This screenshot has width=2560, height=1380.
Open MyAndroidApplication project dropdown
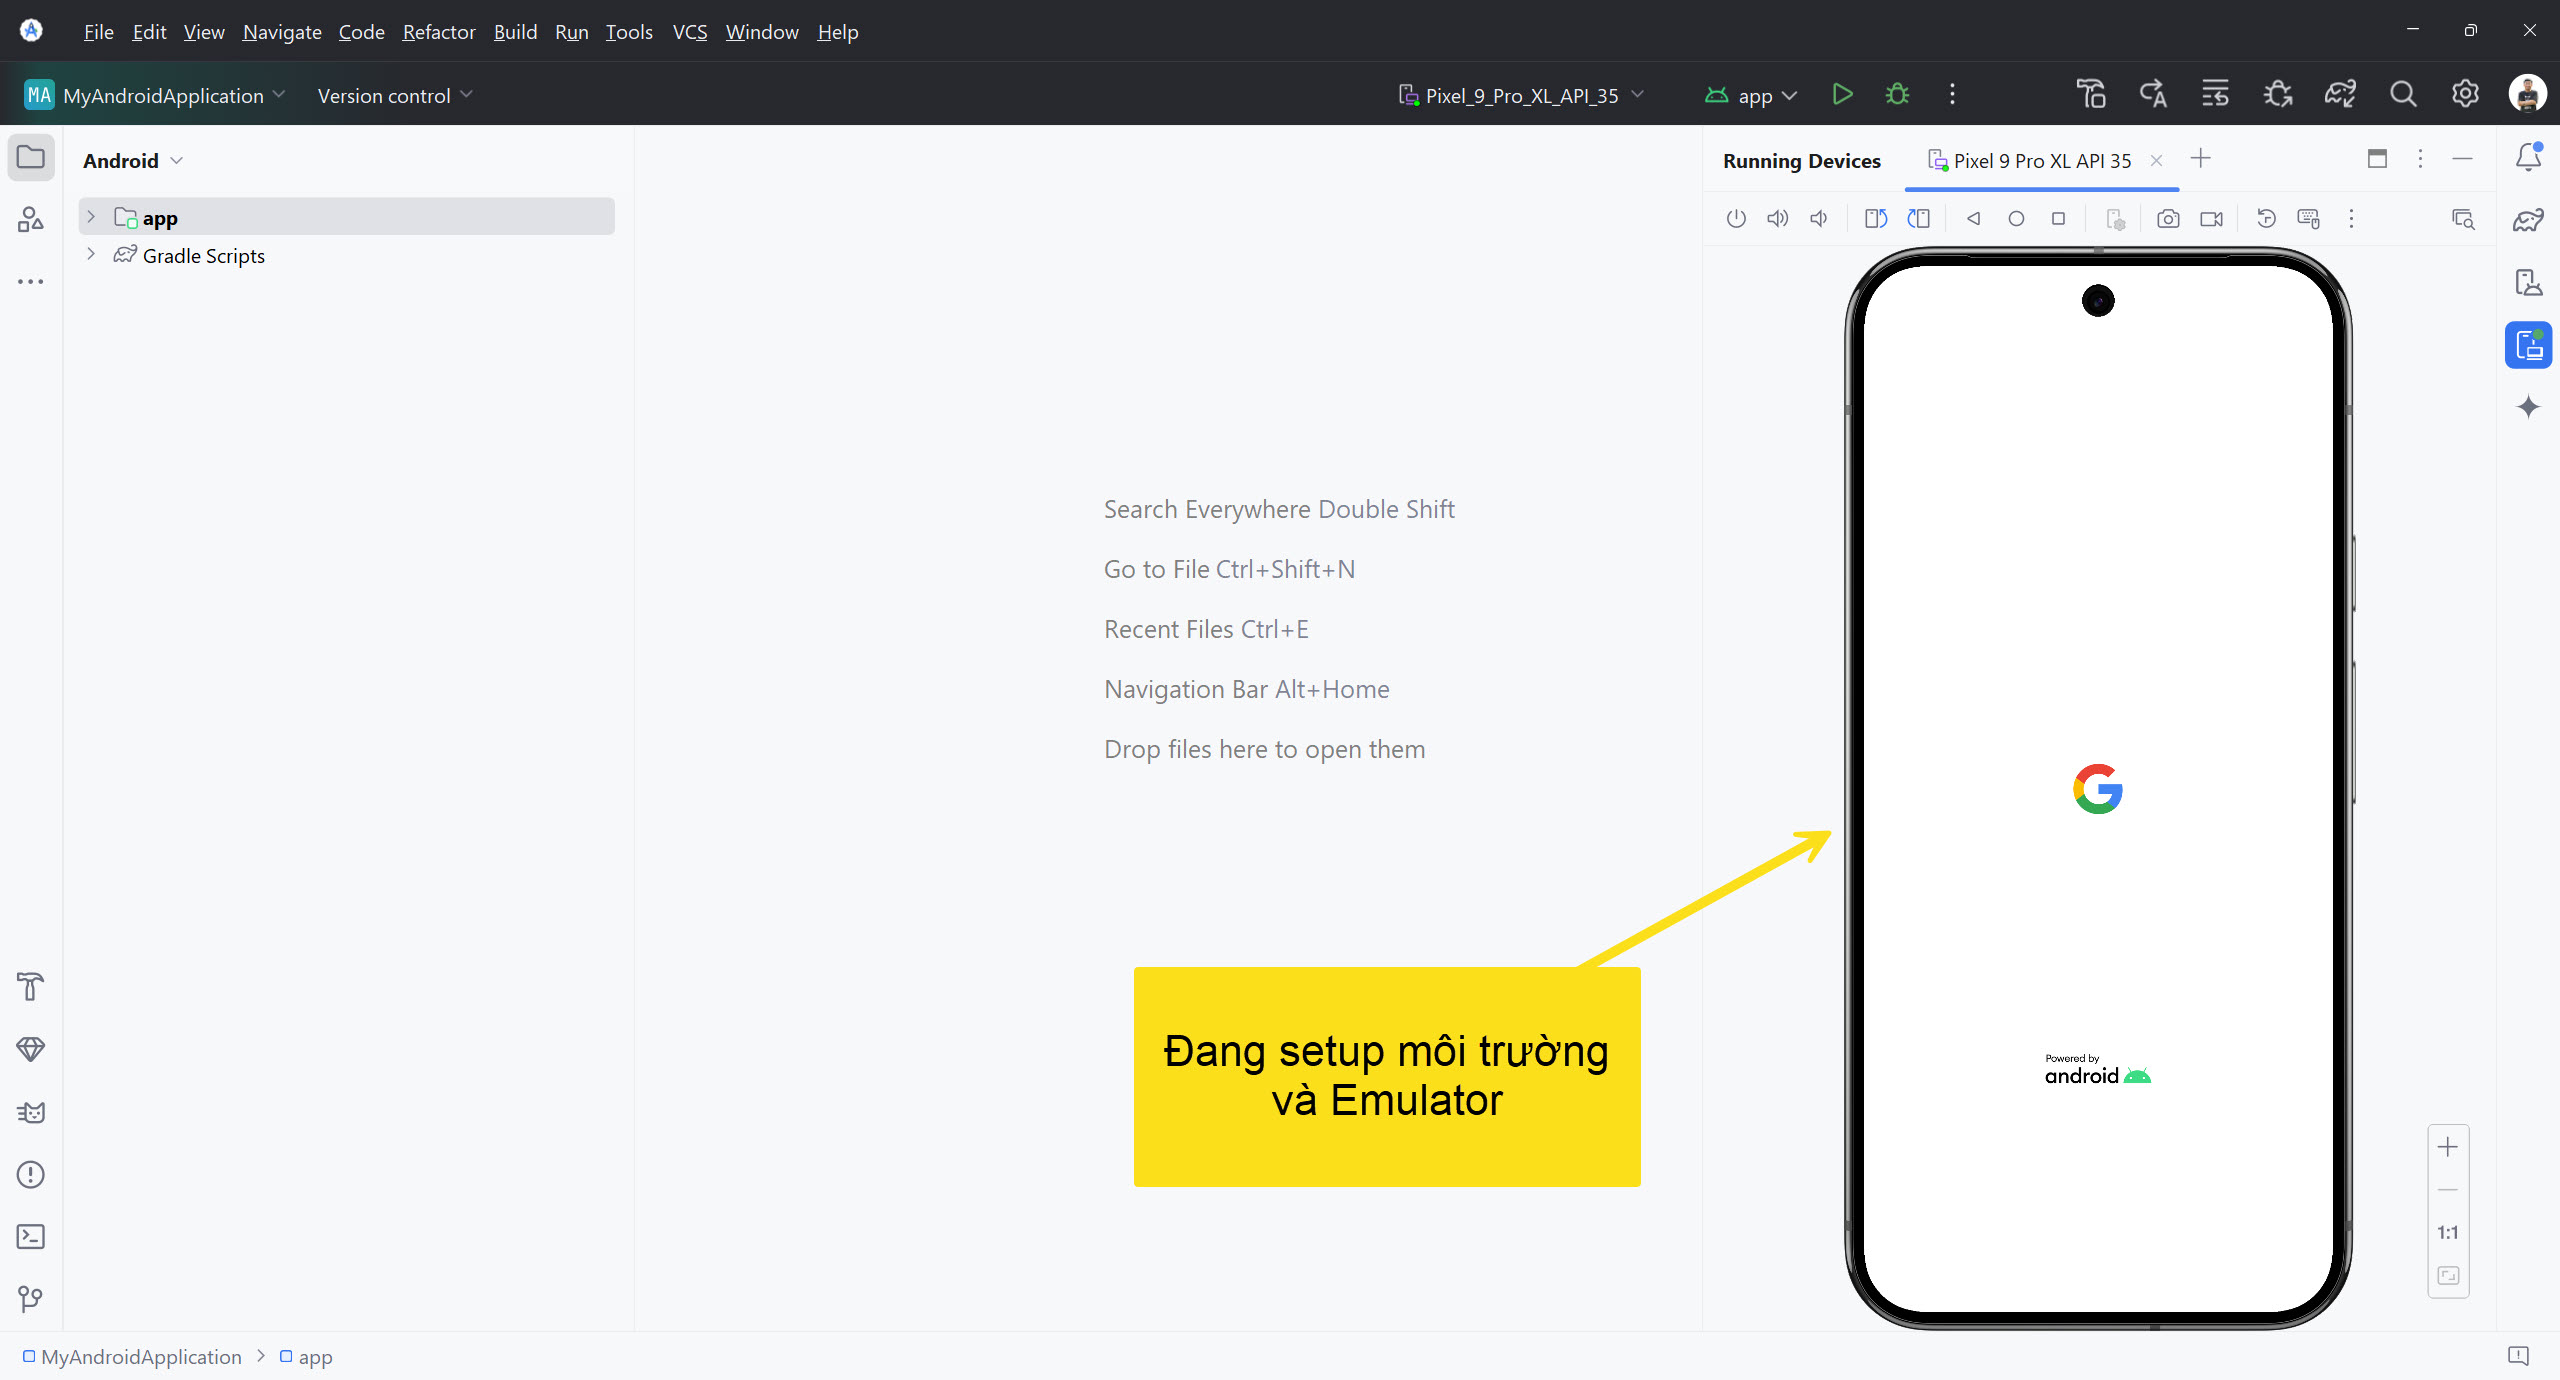click(x=156, y=95)
